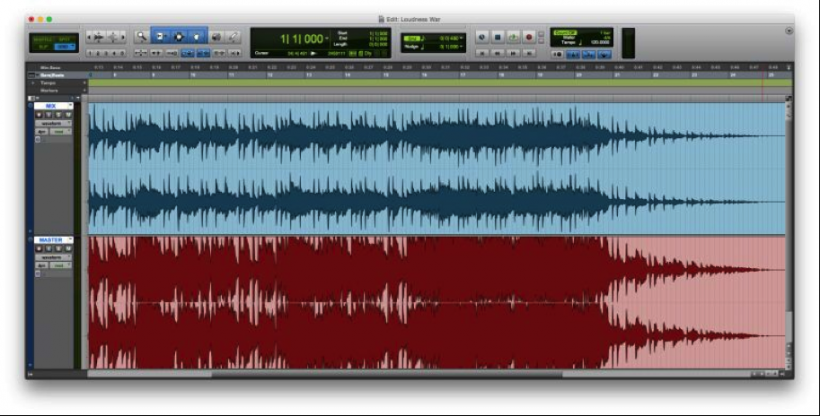
Task: Toggle Link Timeline and Edit Selection
Action: tap(203, 53)
